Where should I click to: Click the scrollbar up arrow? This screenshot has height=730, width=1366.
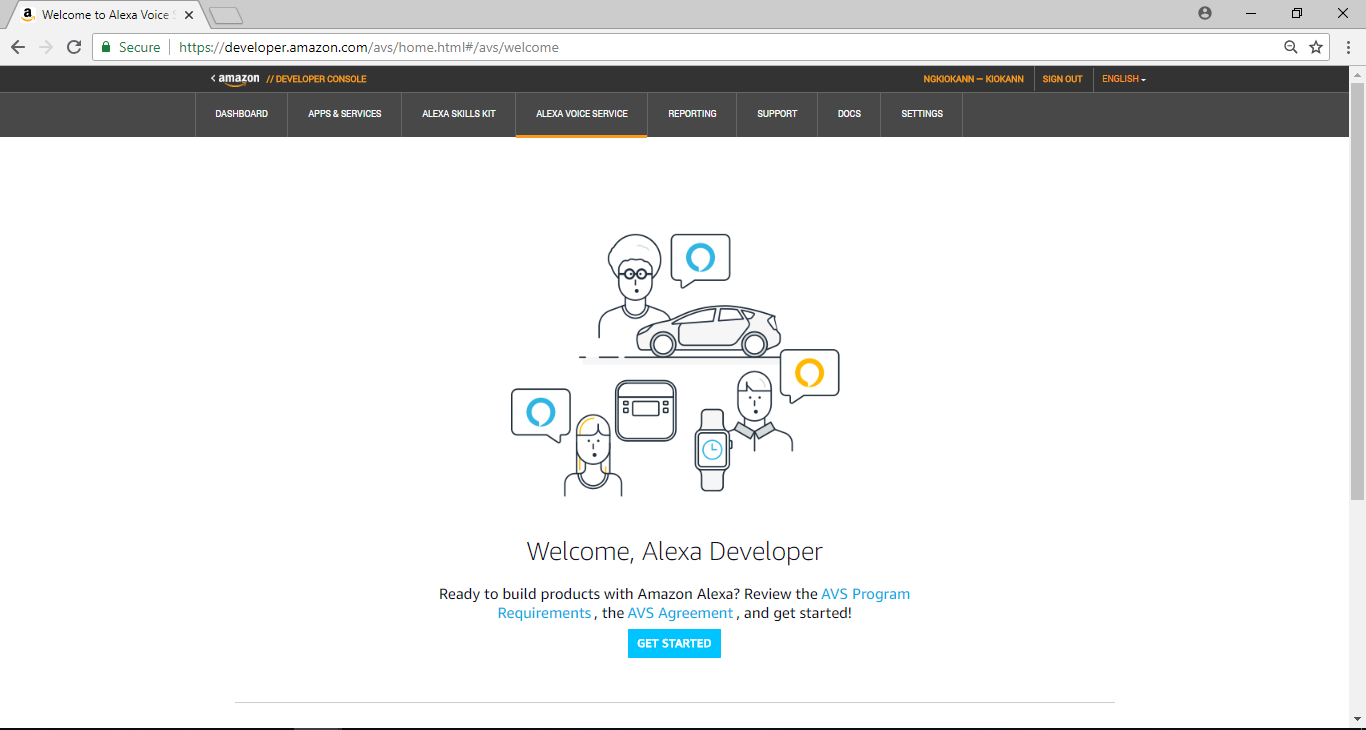click(x=1357, y=75)
